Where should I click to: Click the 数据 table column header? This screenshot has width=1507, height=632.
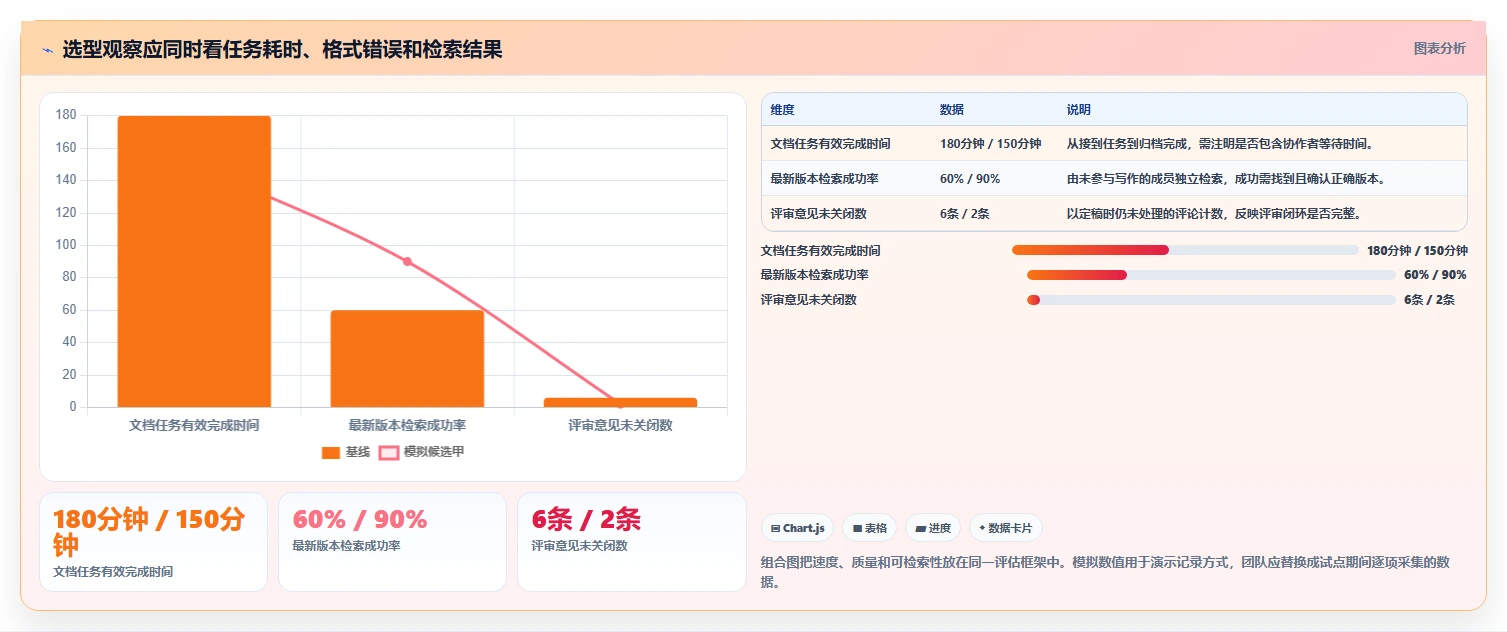point(952,110)
